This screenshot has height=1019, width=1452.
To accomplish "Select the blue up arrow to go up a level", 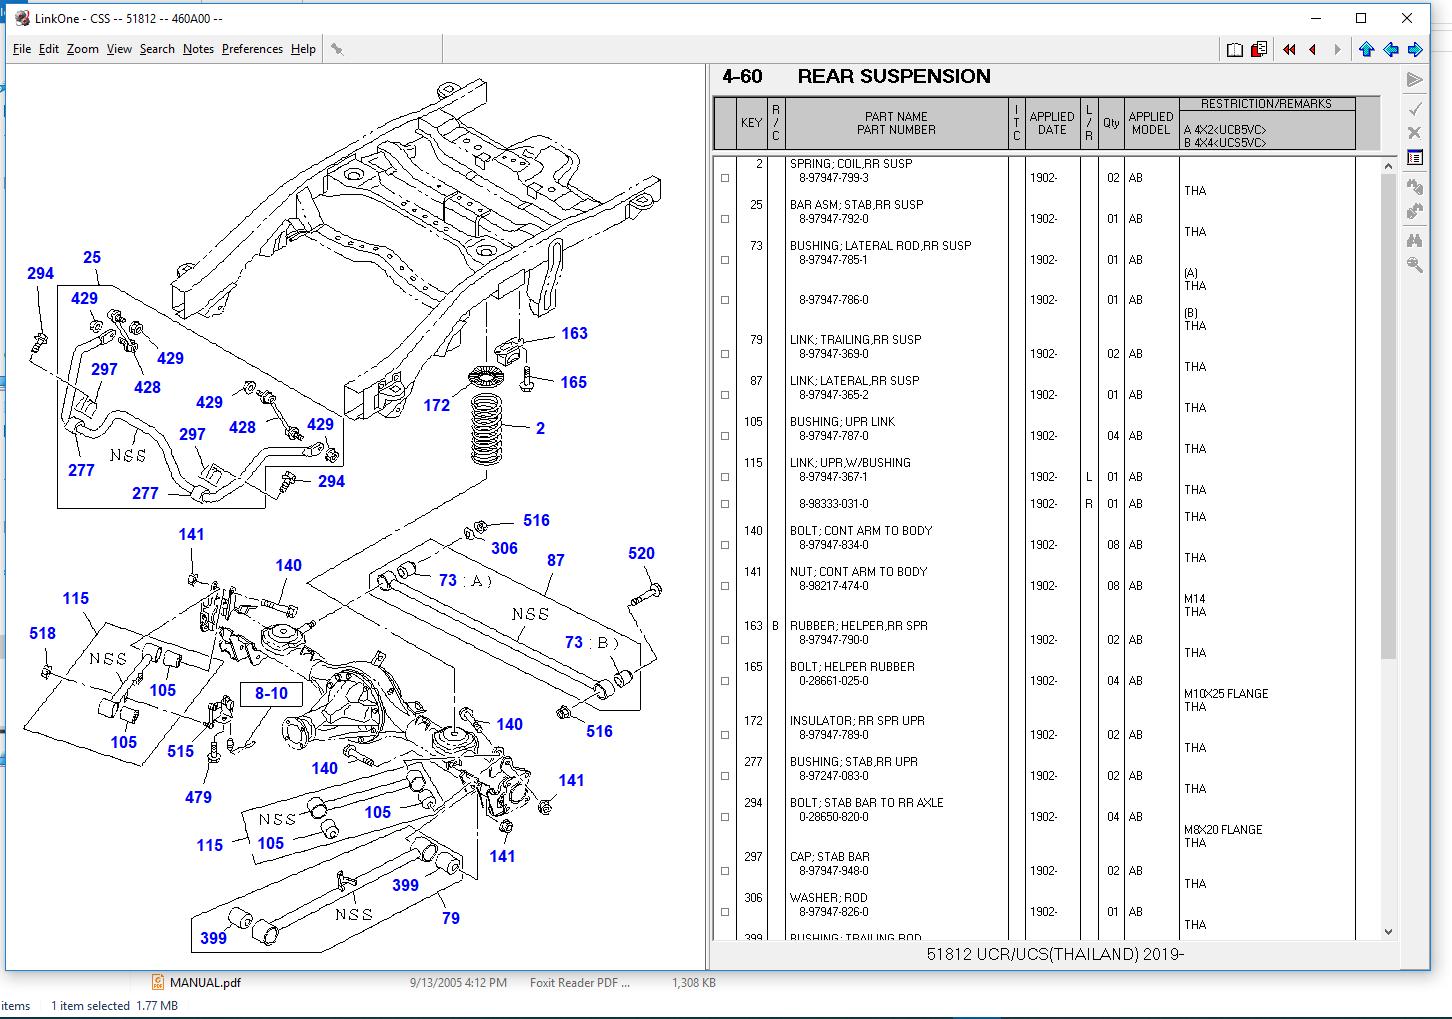I will [x=1366, y=48].
